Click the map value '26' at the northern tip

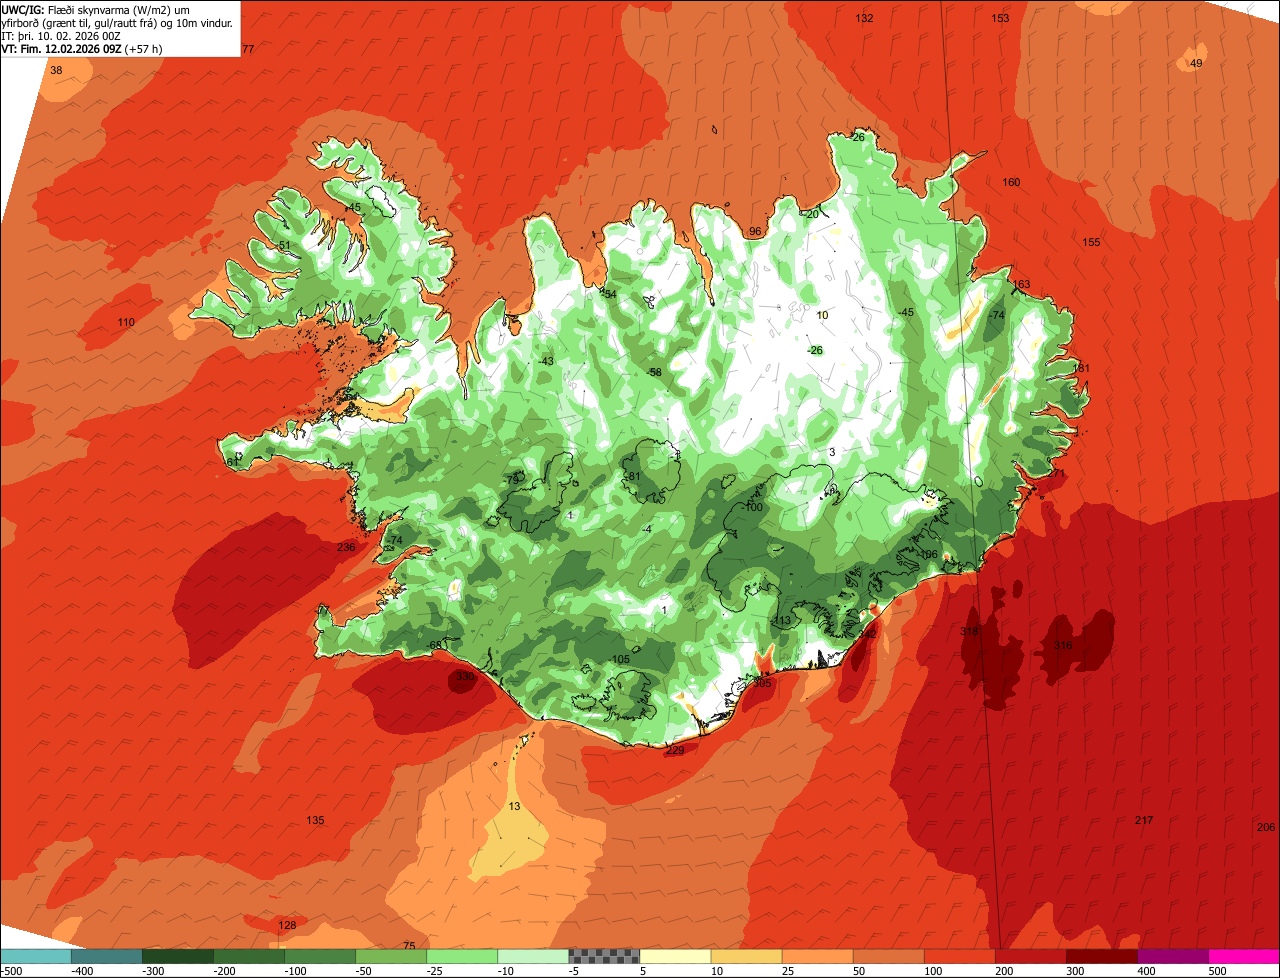click(x=858, y=137)
